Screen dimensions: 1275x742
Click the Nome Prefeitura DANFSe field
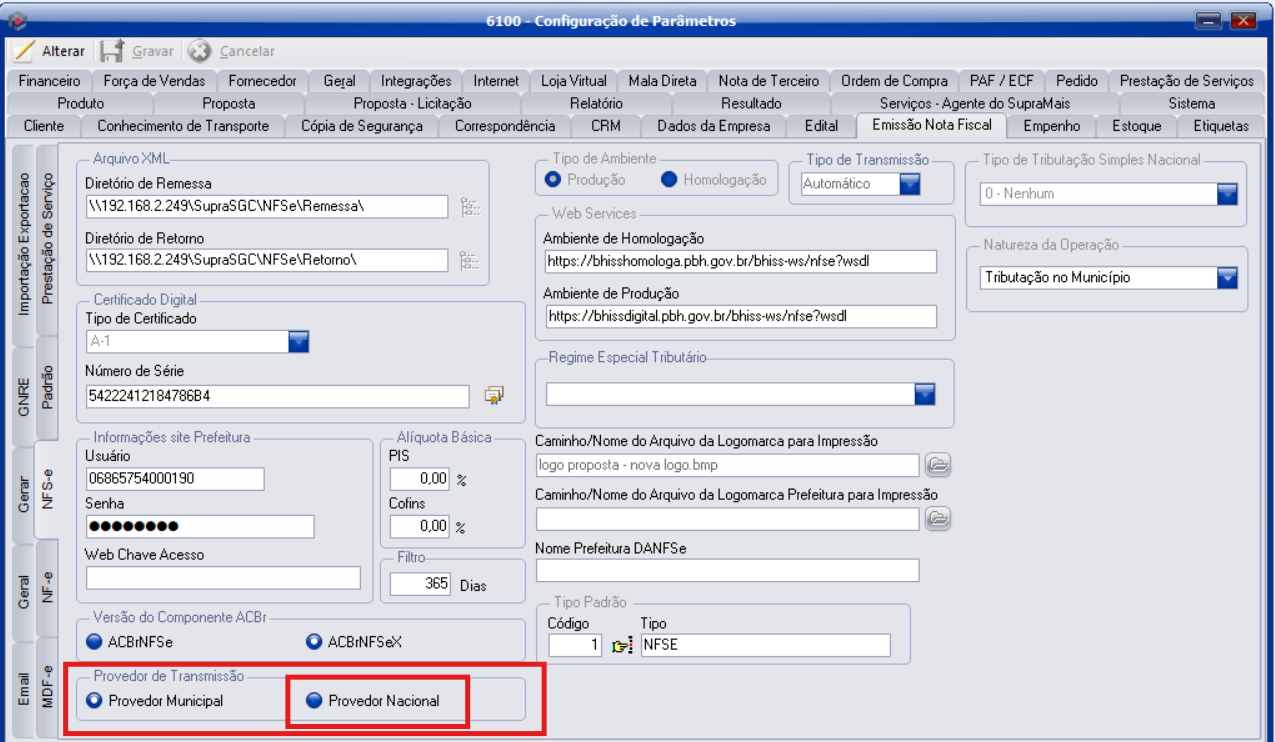click(727, 570)
